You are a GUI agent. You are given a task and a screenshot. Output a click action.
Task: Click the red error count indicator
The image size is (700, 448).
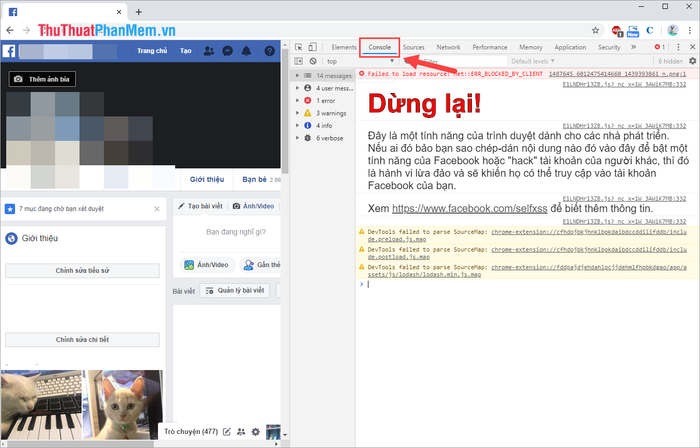click(x=659, y=47)
